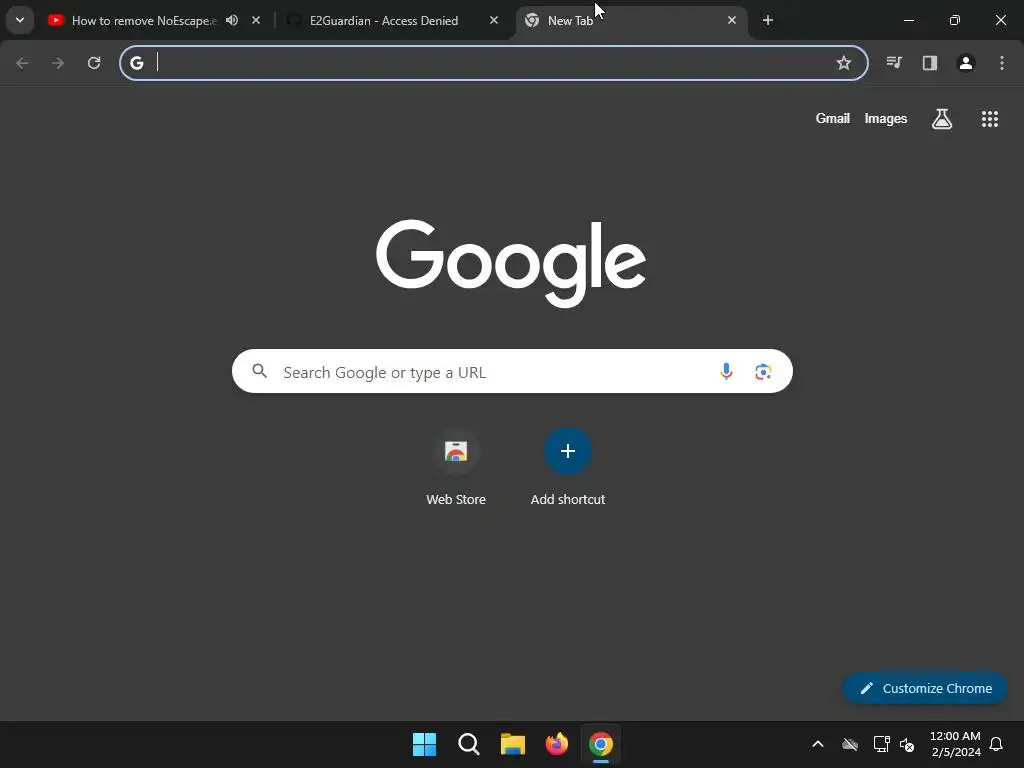
Task: Go back to previous page
Action: (22, 63)
